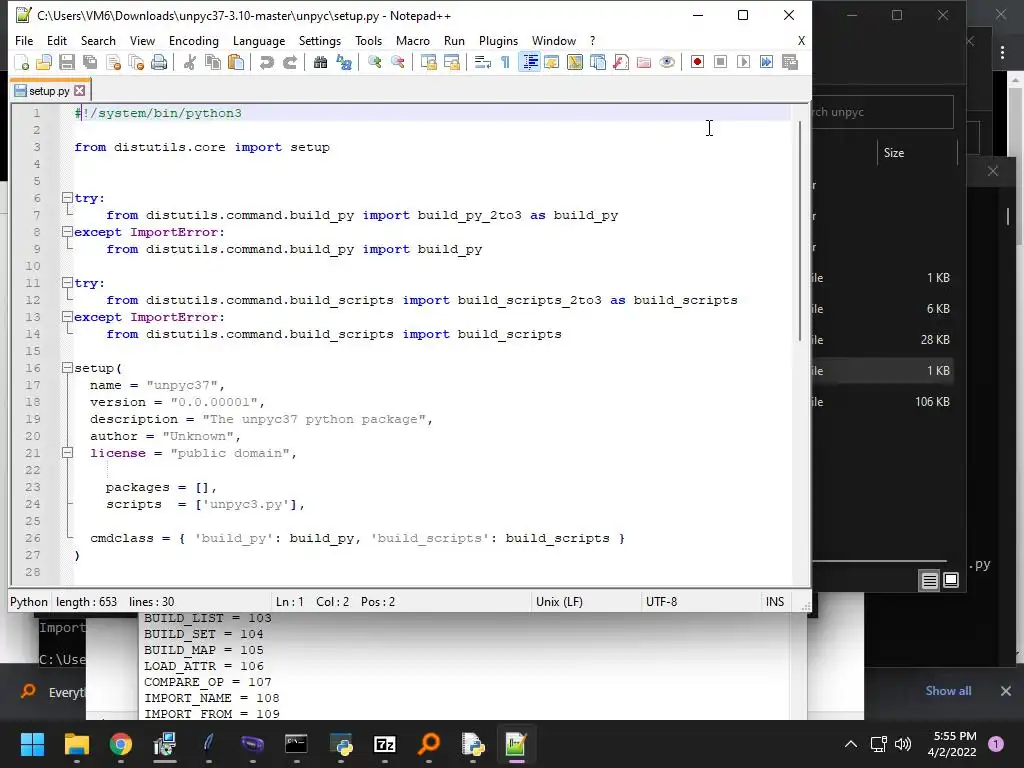Click Python language type in status bar

pos(29,601)
